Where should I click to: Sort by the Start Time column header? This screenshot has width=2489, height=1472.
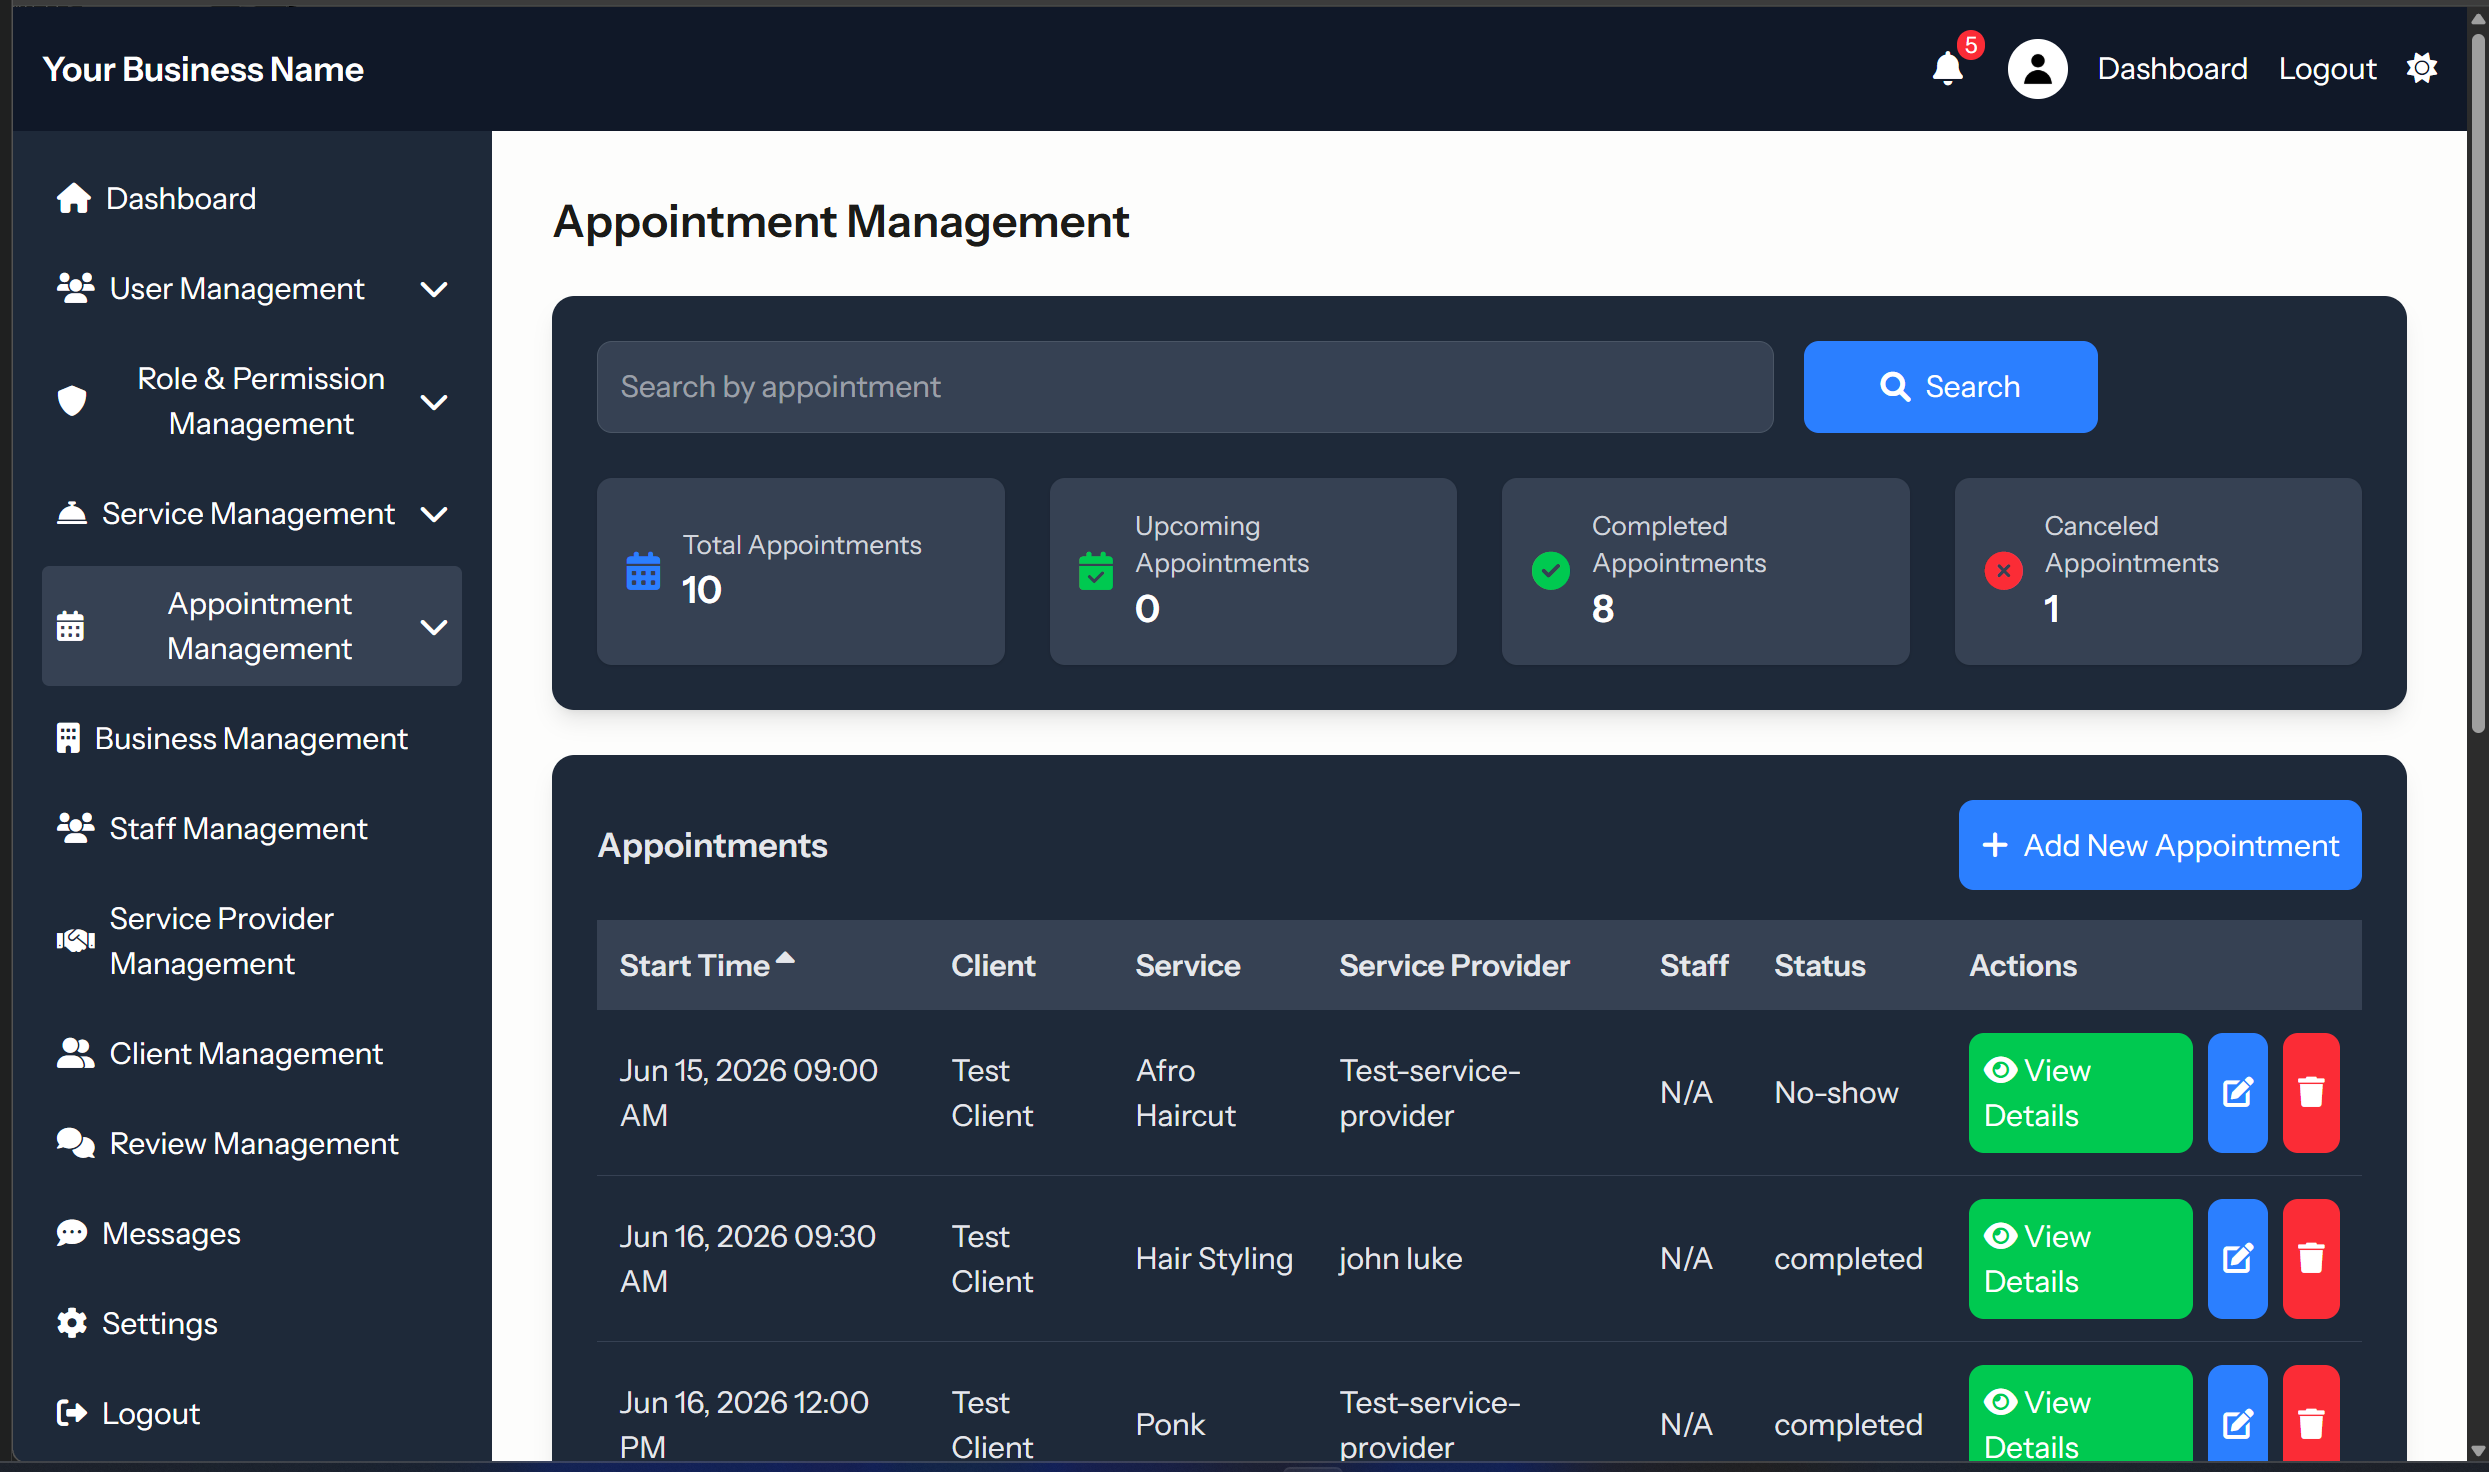click(707, 965)
